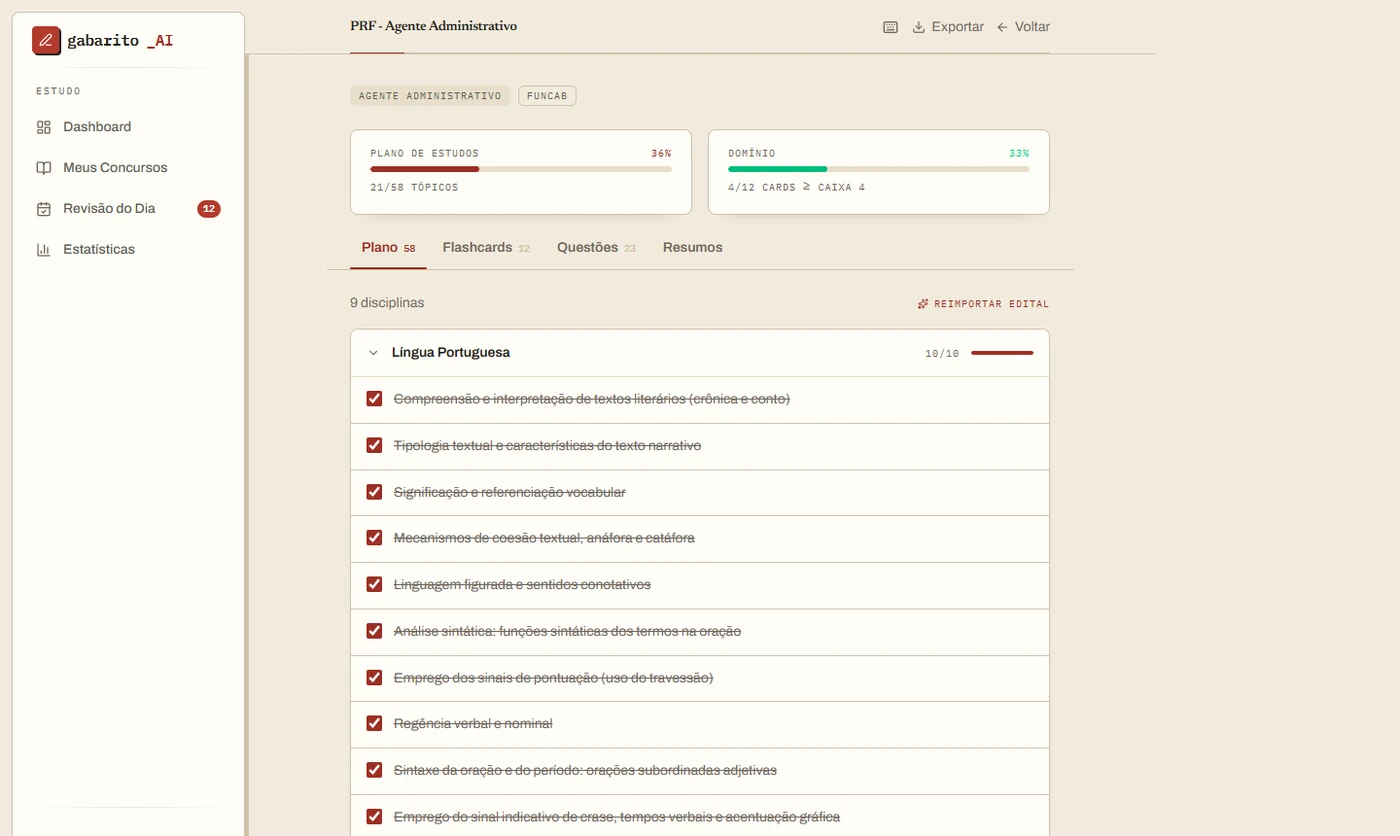1400x836 pixels.
Task: Click the '21/58 tópicos' text
Action: (x=414, y=188)
